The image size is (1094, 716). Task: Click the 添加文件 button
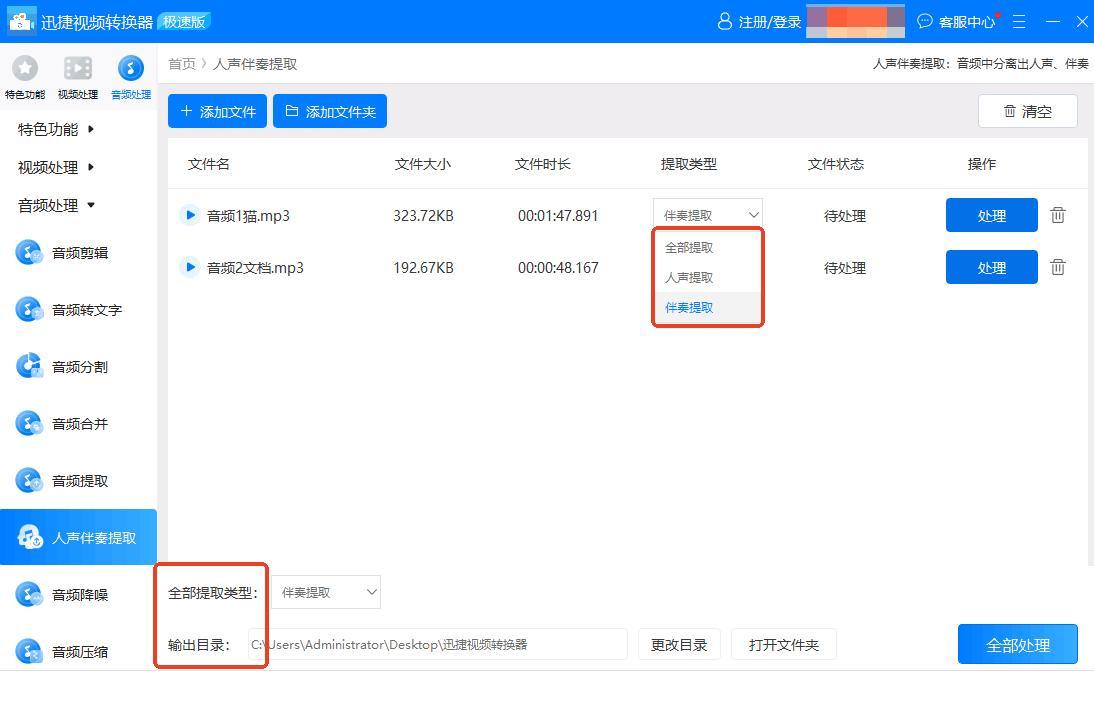pos(218,111)
